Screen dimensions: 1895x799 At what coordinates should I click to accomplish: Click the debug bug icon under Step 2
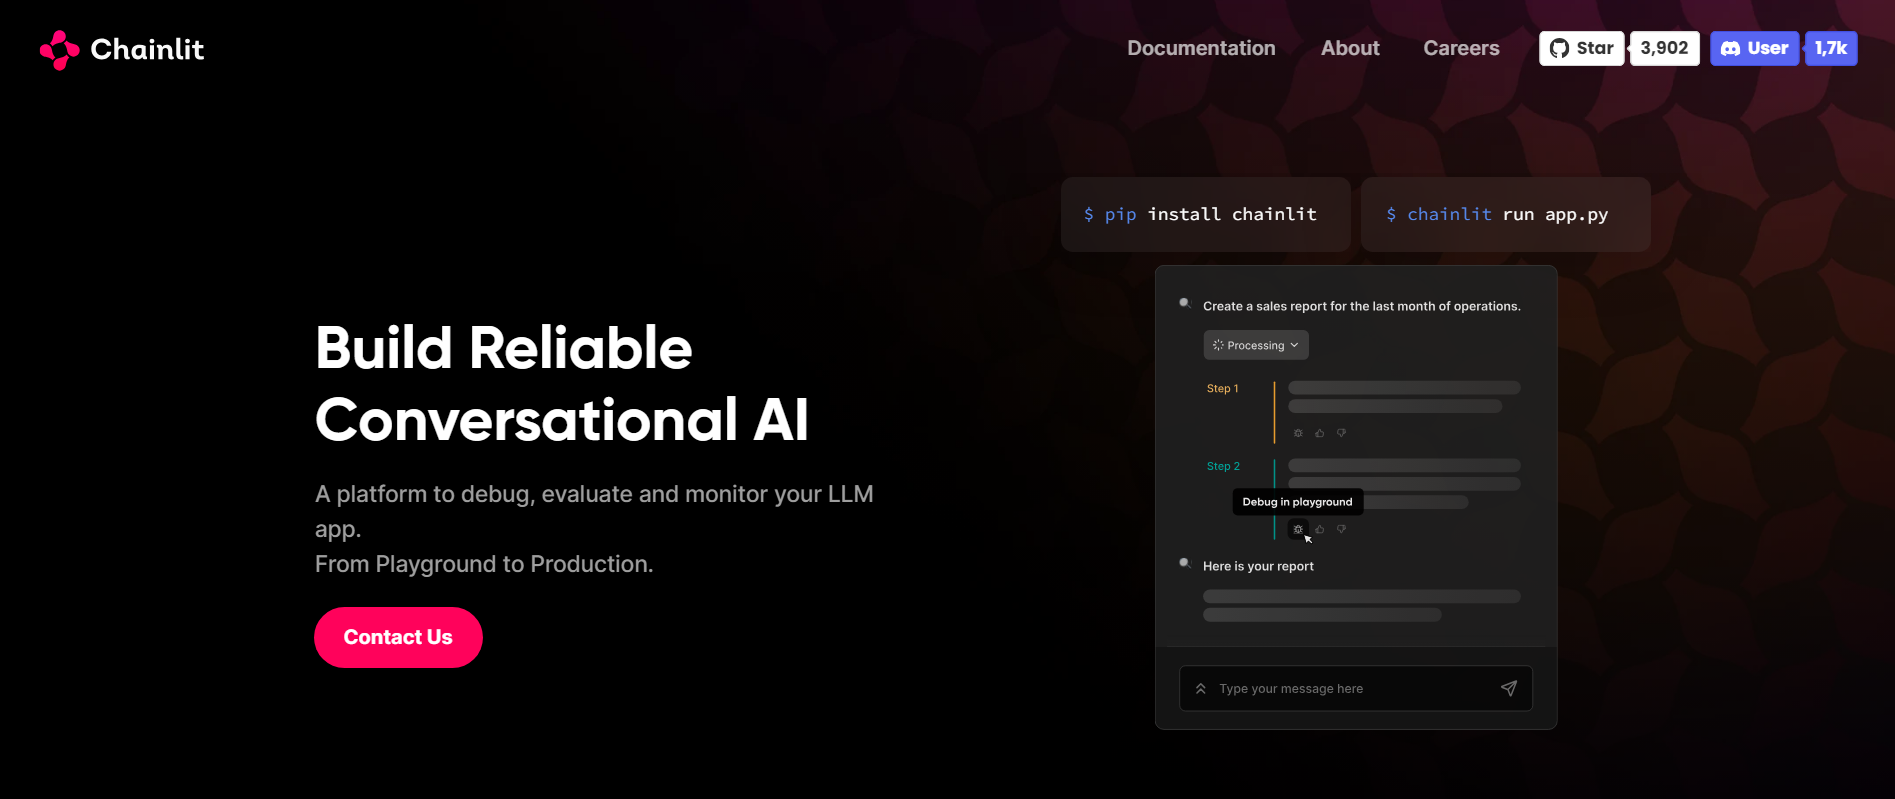pyautogui.click(x=1298, y=529)
